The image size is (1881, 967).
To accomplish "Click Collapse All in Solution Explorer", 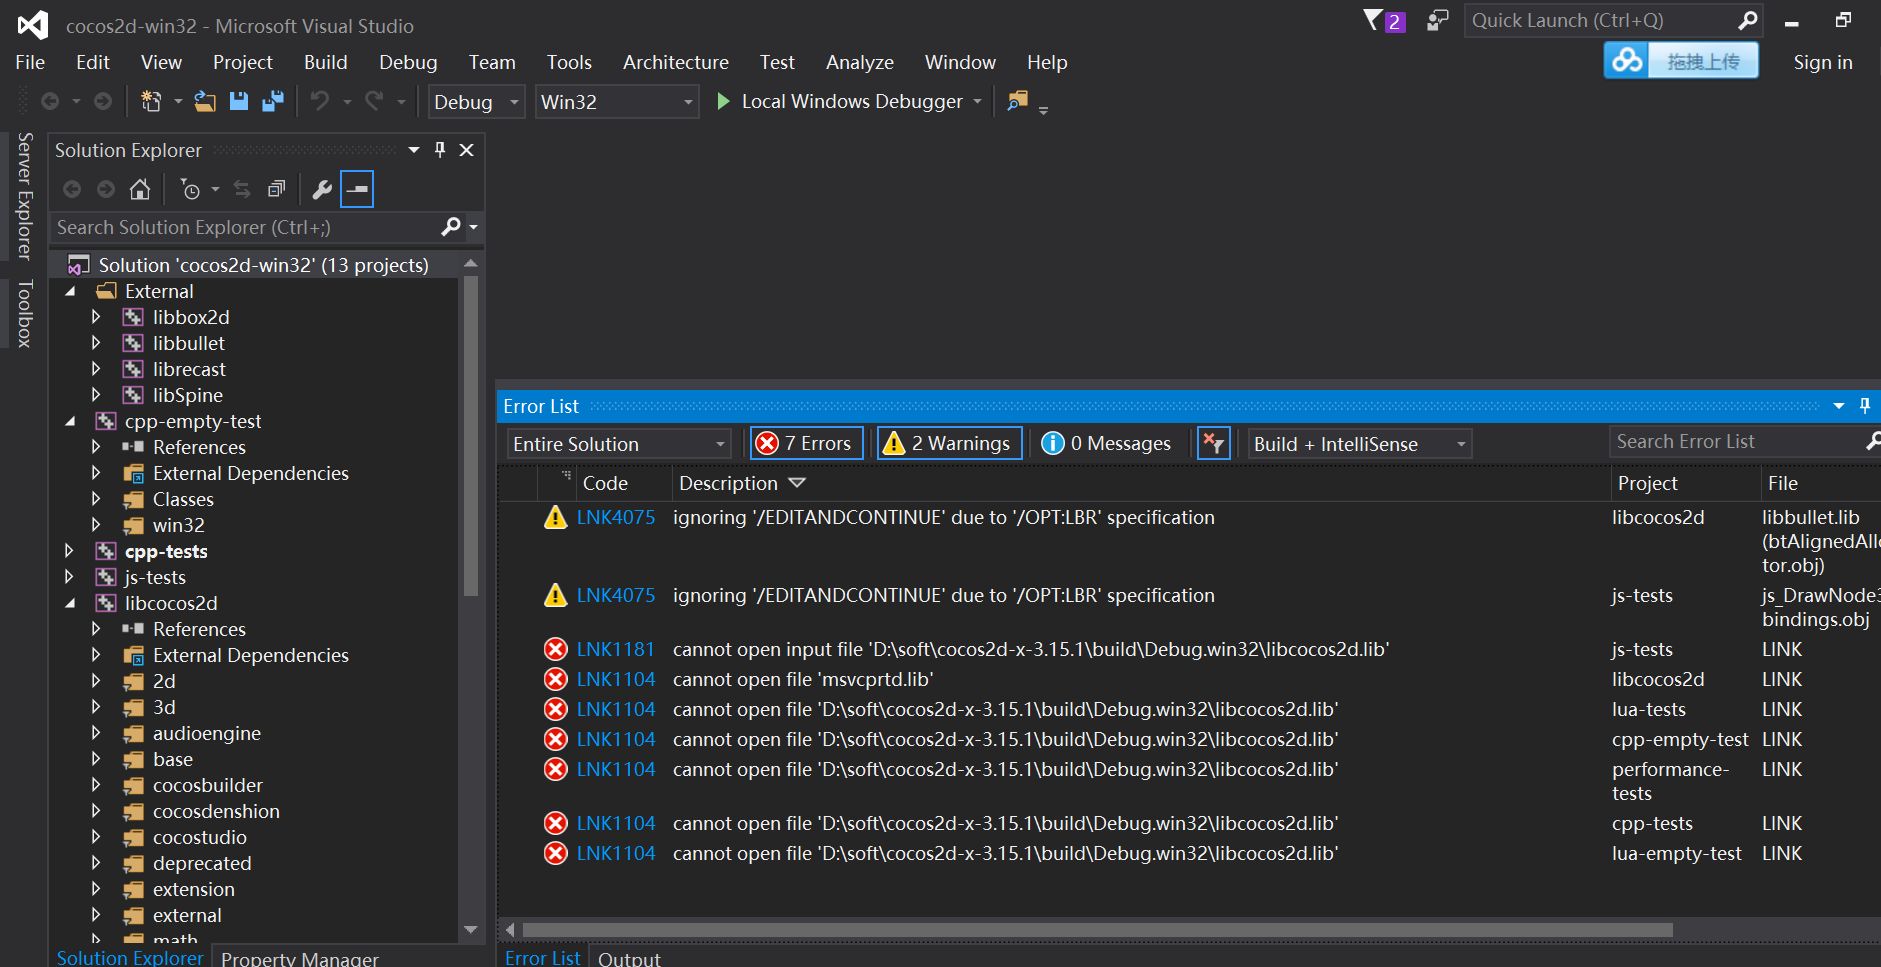I will pyautogui.click(x=277, y=189).
